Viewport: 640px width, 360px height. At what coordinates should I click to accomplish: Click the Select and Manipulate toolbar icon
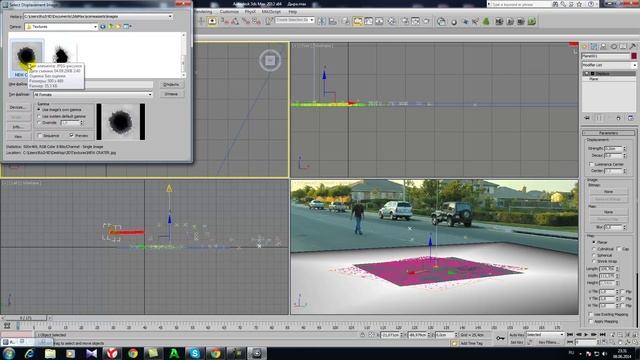coord(201,21)
